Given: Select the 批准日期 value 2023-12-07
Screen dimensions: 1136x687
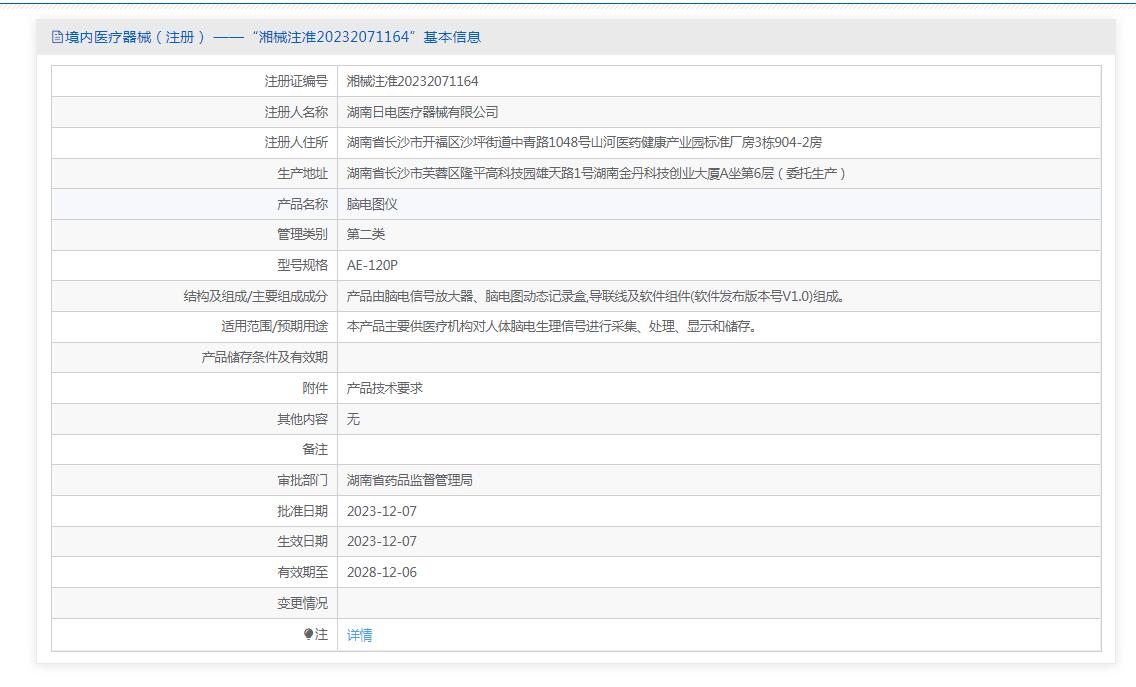Looking at the screenshot, I should click(382, 511).
